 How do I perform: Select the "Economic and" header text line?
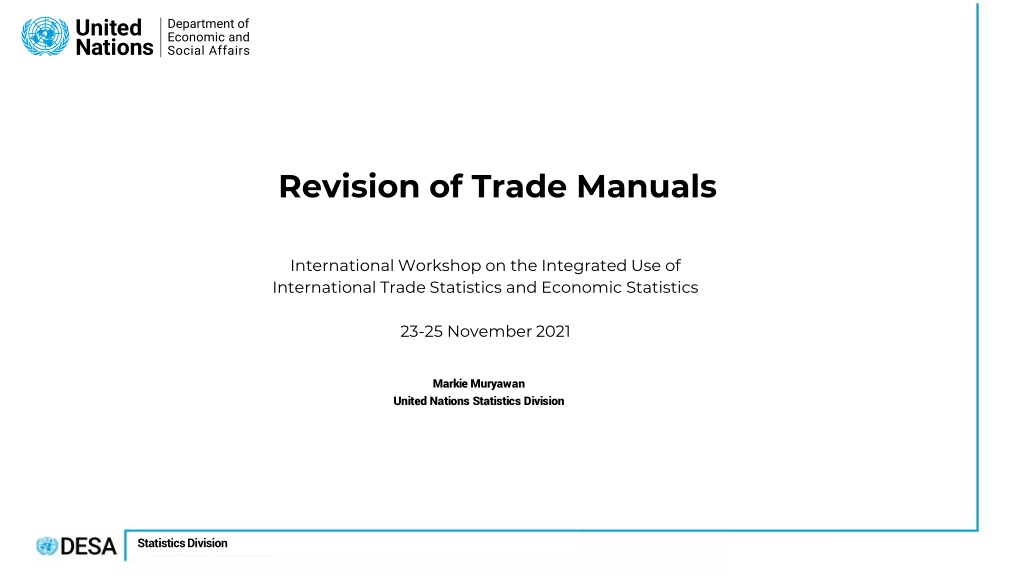click(x=208, y=37)
